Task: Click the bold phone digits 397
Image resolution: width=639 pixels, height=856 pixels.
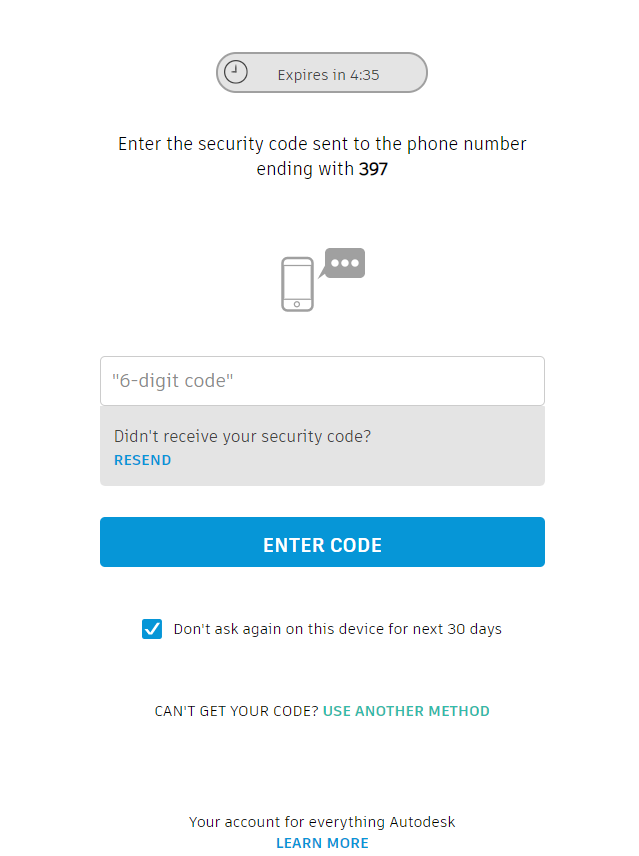Action: point(373,170)
